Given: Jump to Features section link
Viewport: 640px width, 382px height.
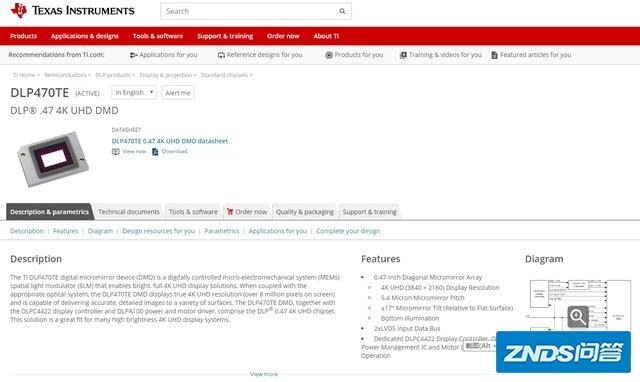Looking at the screenshot, I should [65, 231].
